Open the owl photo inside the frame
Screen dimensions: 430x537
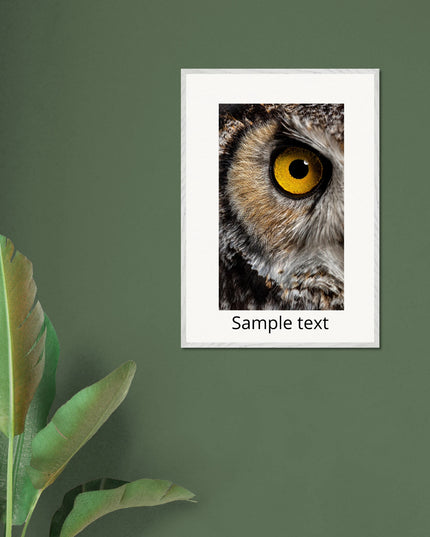281,207
